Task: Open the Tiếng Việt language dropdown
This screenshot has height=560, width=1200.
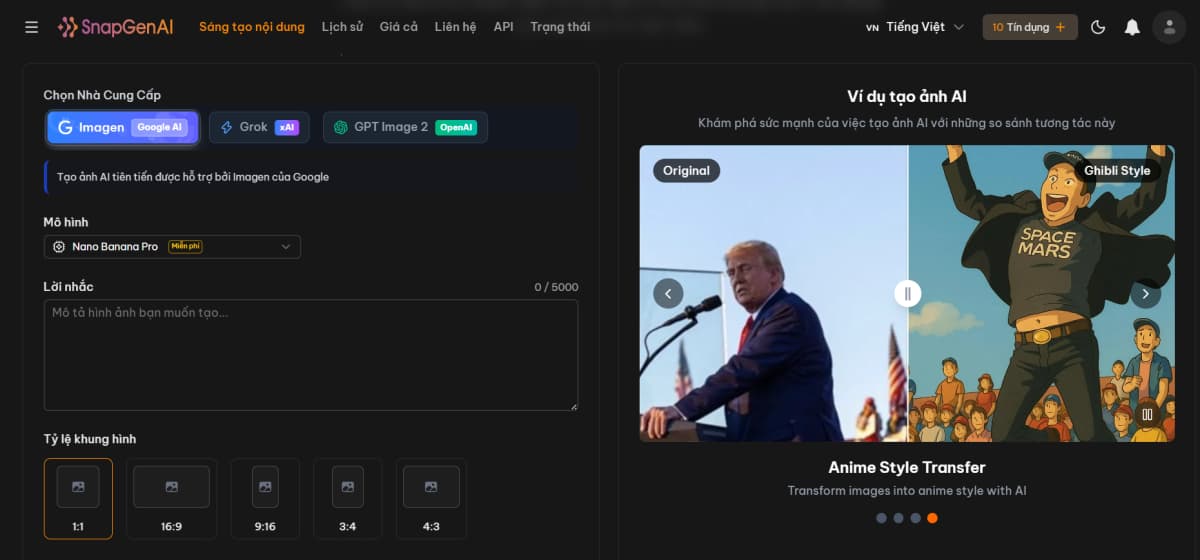Action: (915, 27)
